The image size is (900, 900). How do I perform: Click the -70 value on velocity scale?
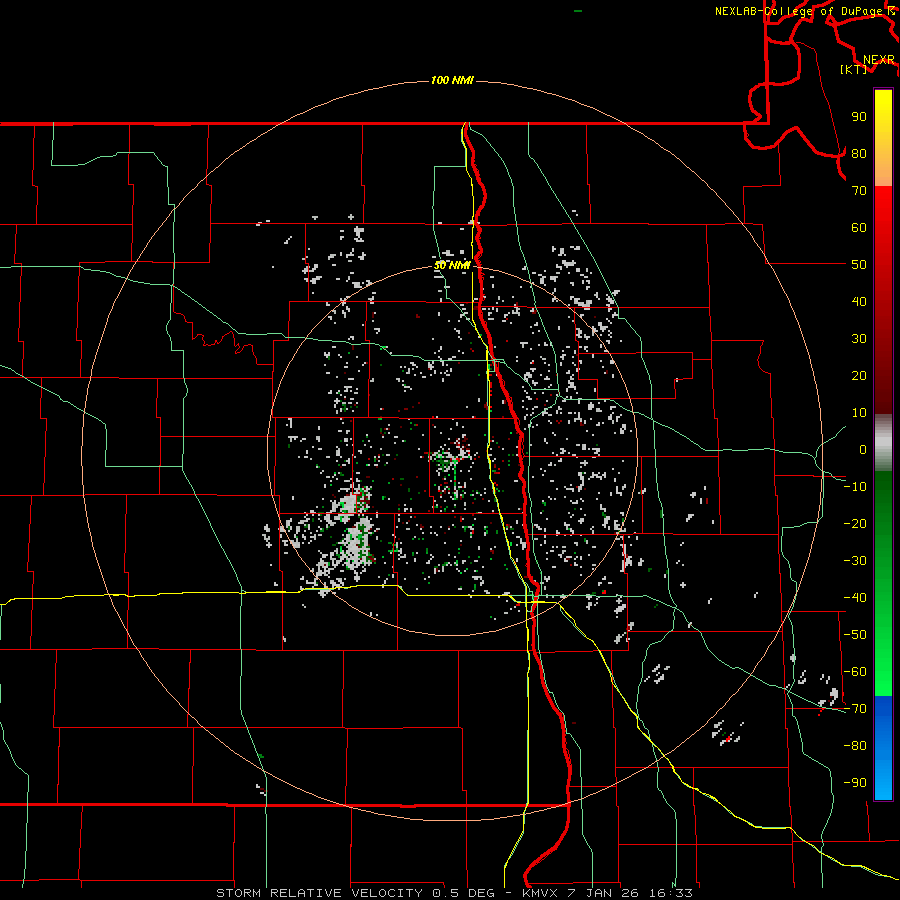click(855, 709)
